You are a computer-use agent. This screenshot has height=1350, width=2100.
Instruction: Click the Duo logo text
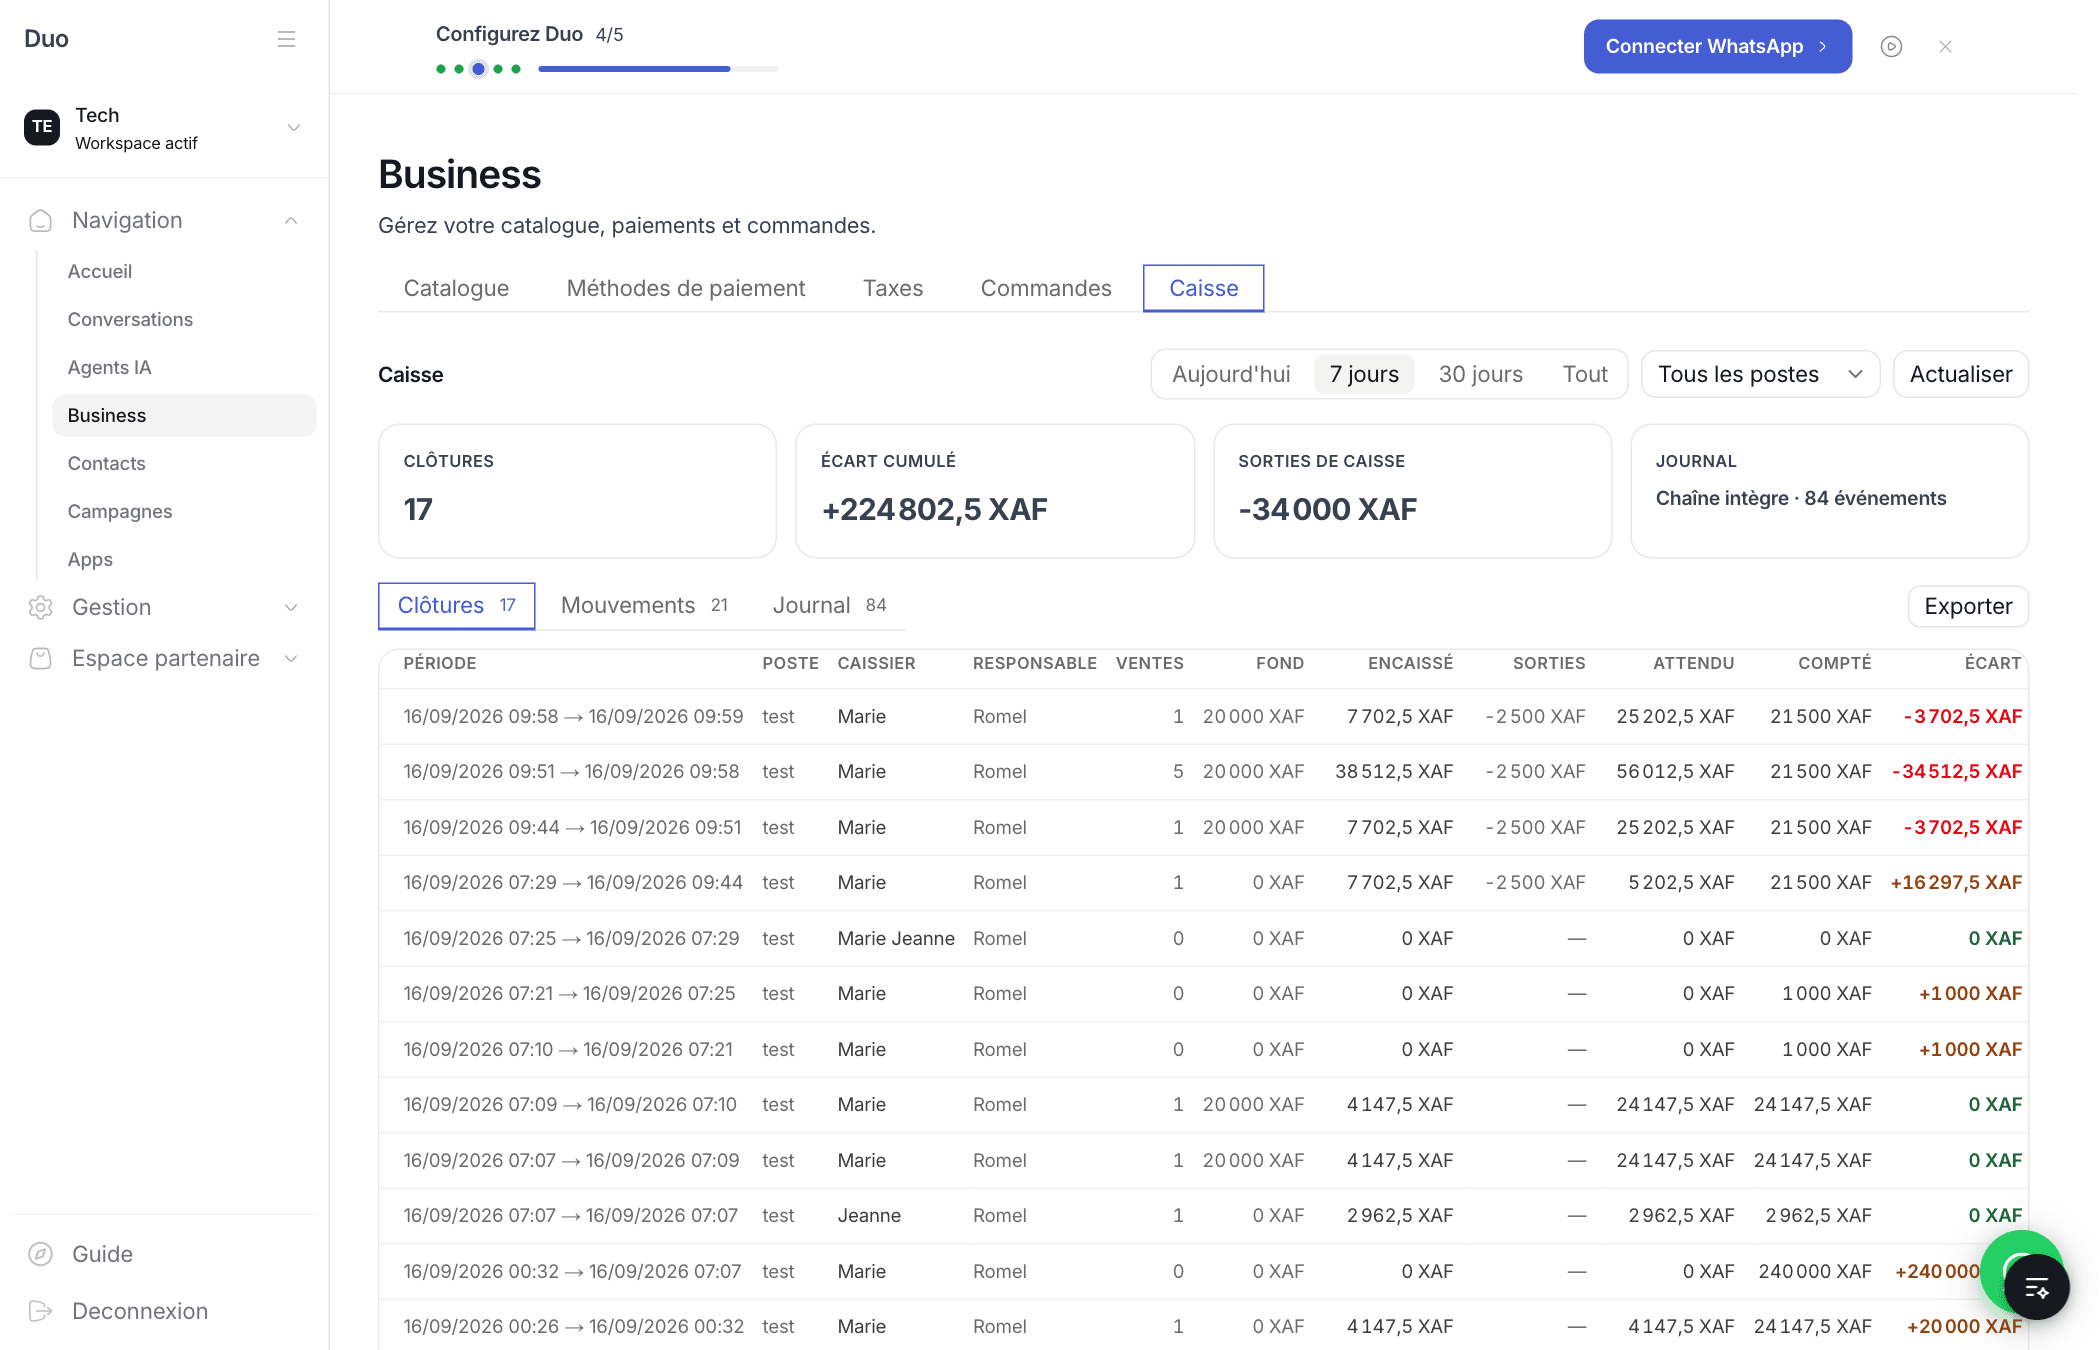pos(46,39)
